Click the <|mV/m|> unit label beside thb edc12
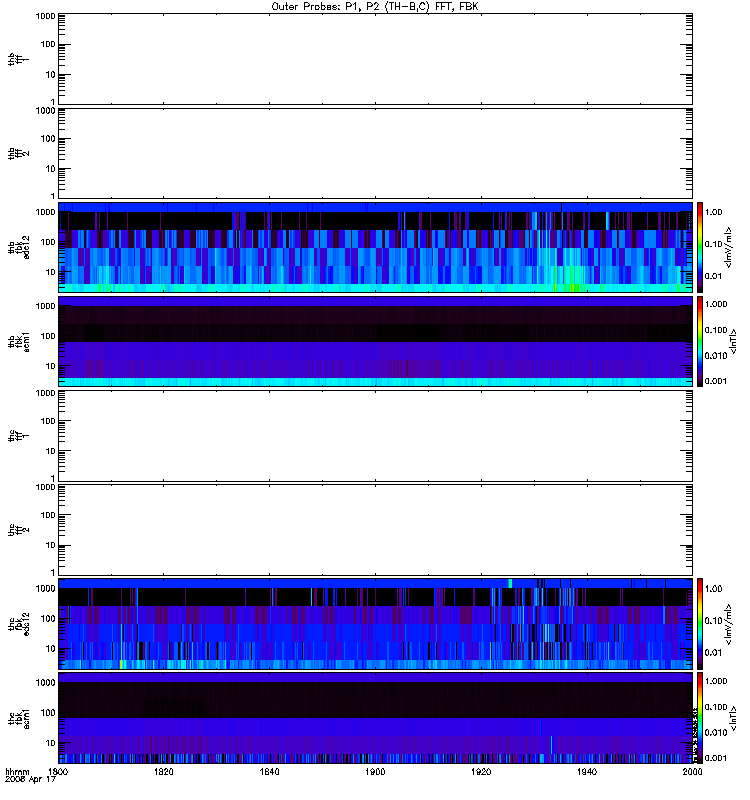The width and height of the screenshot is (750, 800). pos(728,247)
